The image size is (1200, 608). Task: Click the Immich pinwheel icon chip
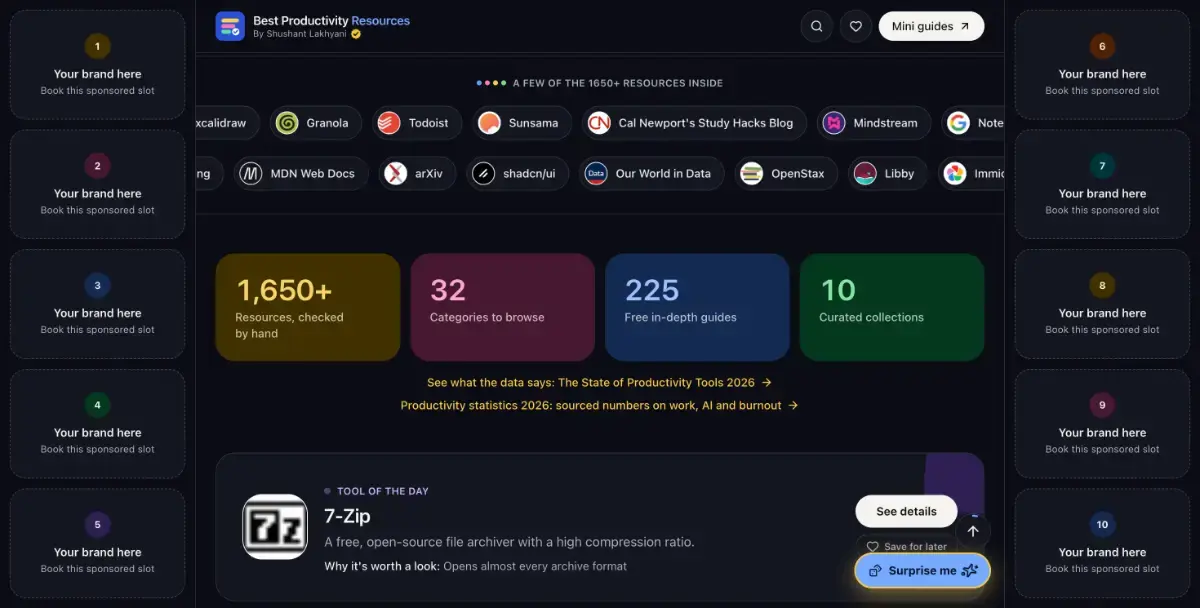point(971,173)
